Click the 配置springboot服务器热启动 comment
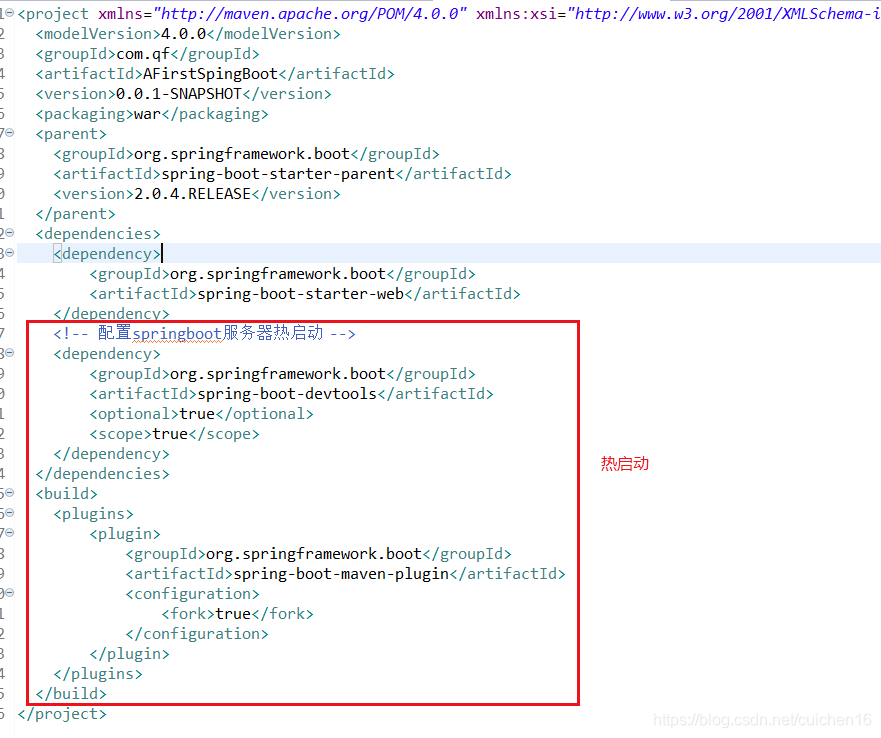Image resolution: width=881 pixels, height=738 pixels. point(205,333)
